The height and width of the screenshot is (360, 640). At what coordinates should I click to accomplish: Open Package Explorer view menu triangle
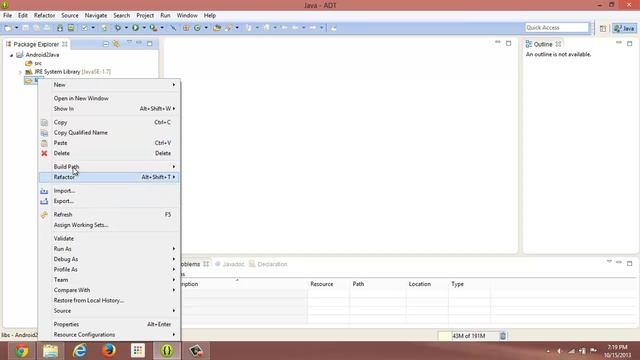[129, 42]
